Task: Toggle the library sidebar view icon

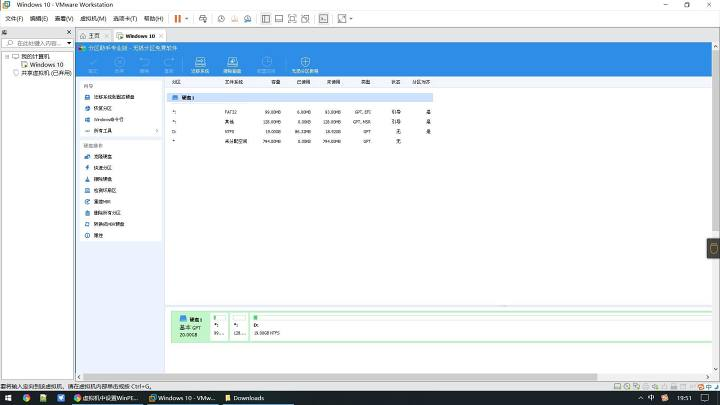Action: (x=265, y=19)
